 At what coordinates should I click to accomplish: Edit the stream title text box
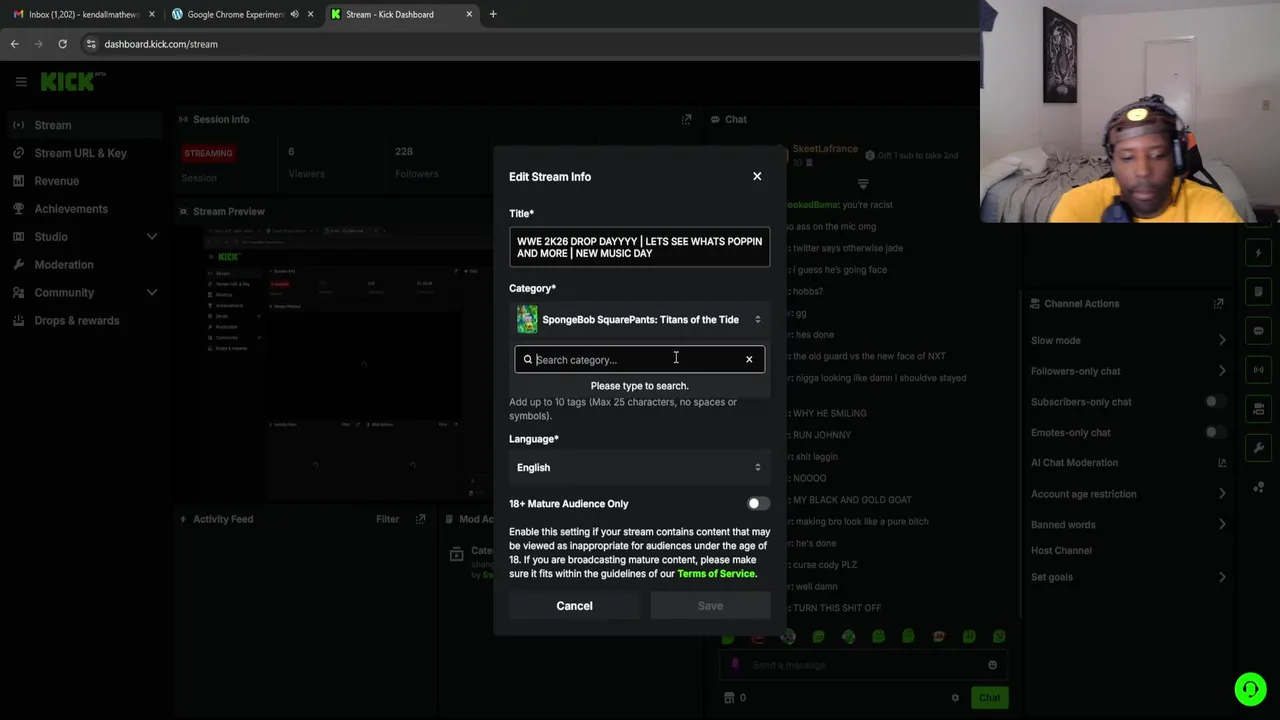pyautogui.click(x=639, y=247)
